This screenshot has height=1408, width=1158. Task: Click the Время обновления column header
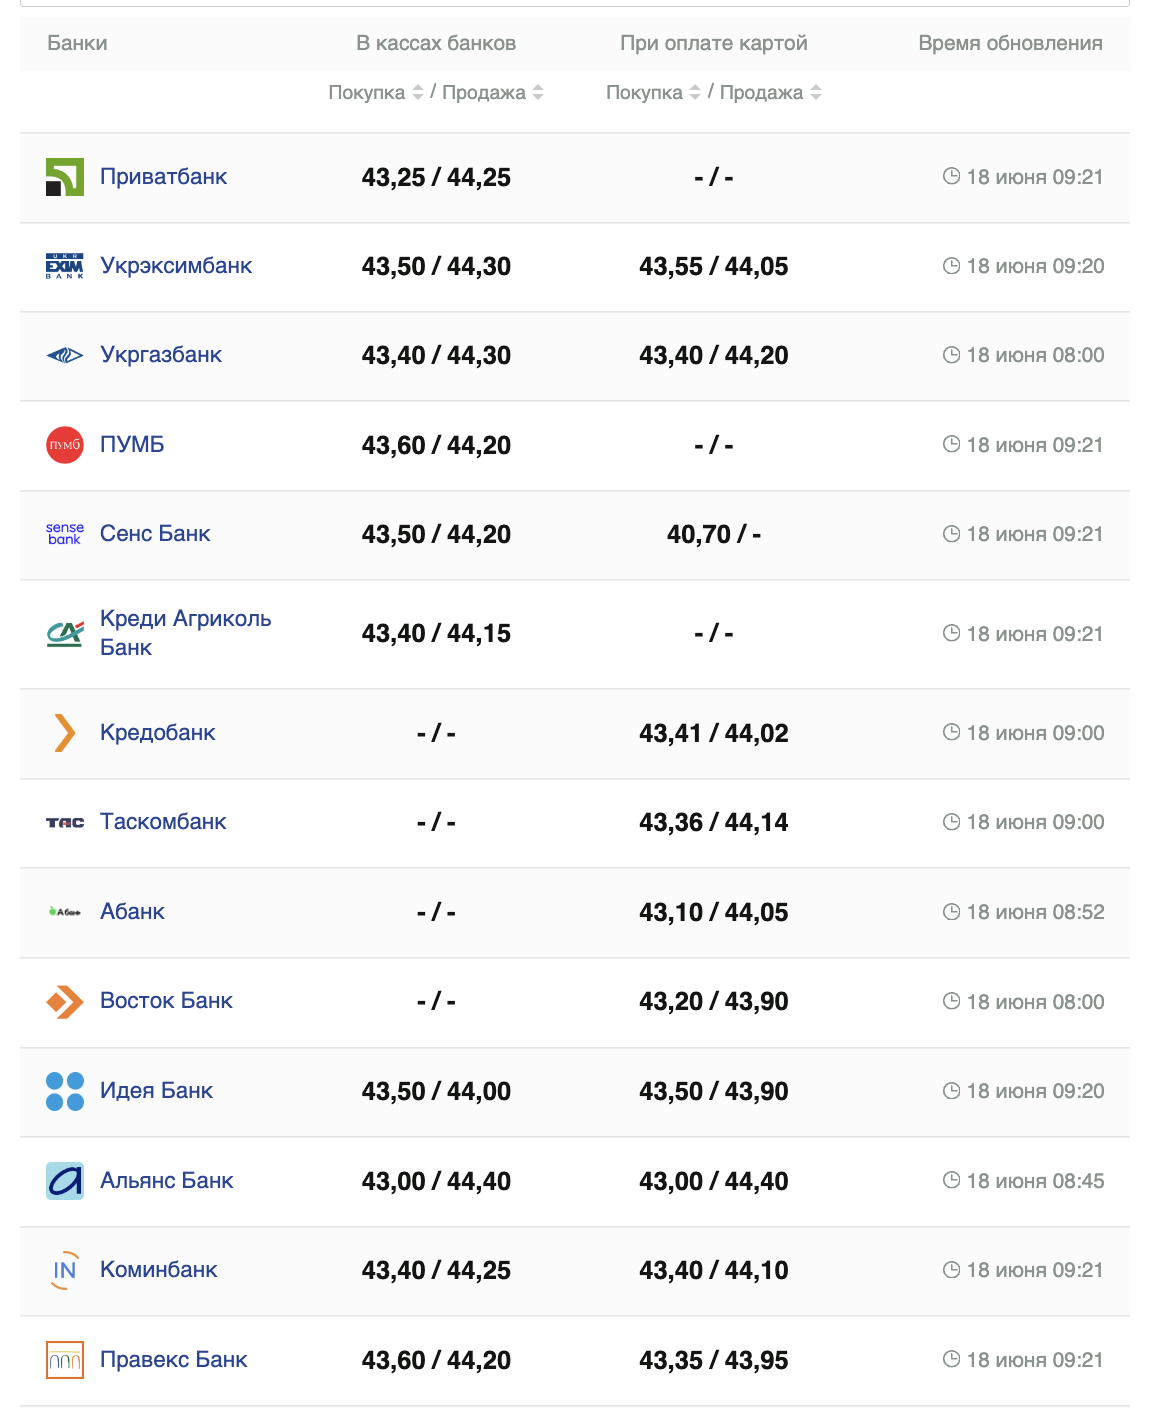click(1010, 43)
